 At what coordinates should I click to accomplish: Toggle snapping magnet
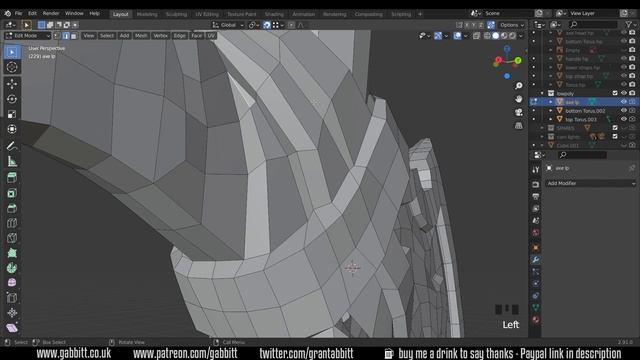(x=267, y=25)
